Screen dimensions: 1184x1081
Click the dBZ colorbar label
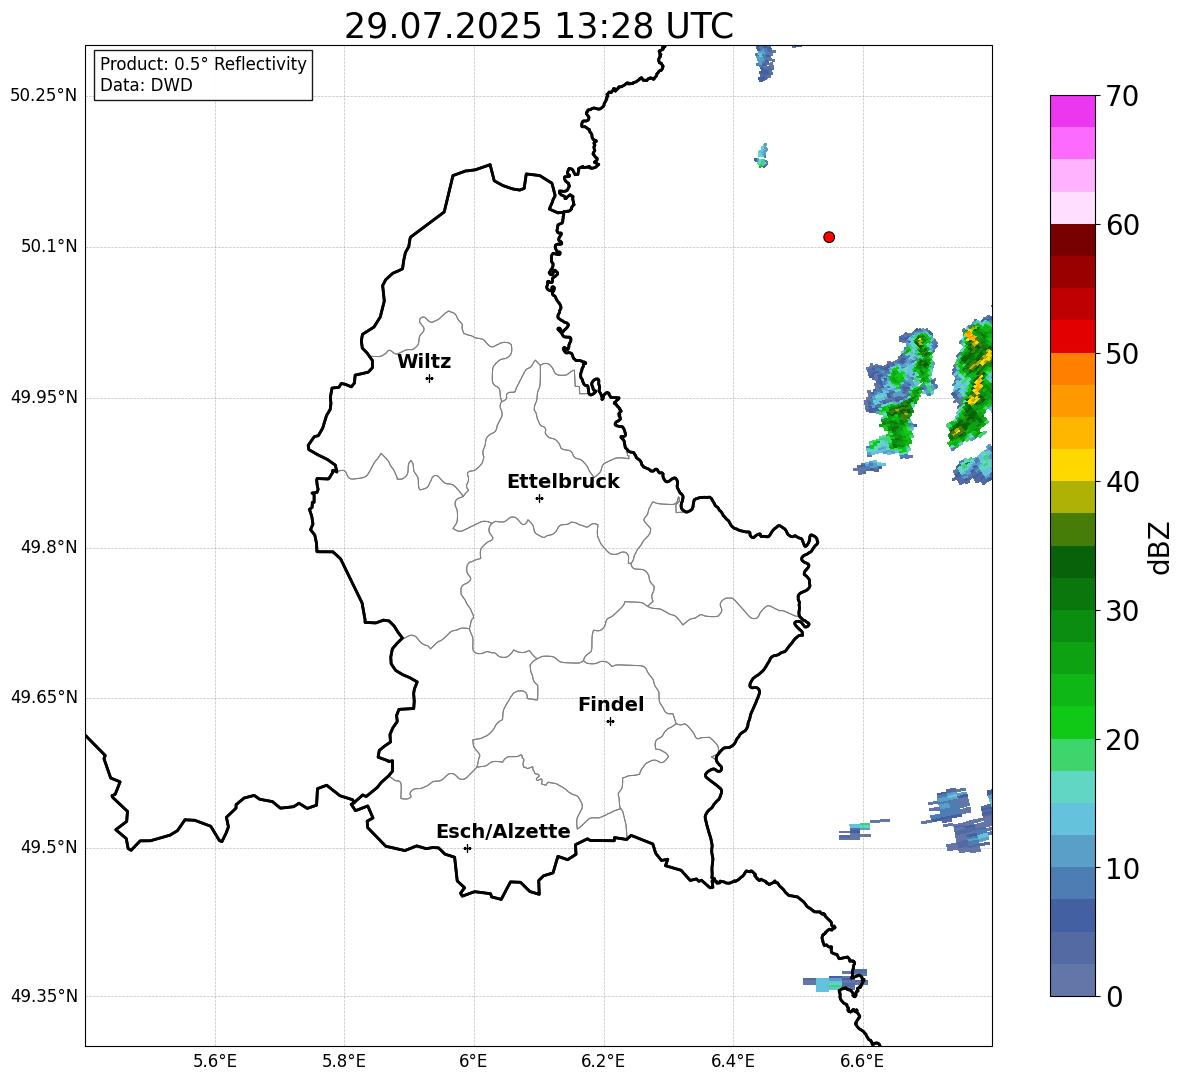[1160, 547]
